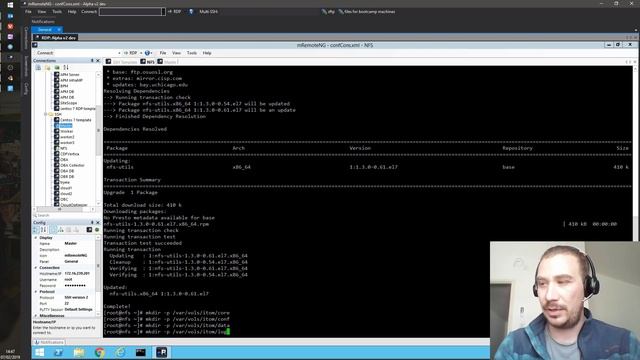Open the outer mRemoteNG File menu
The width and height of the screenshot is (640, 360).
point(28,11)
